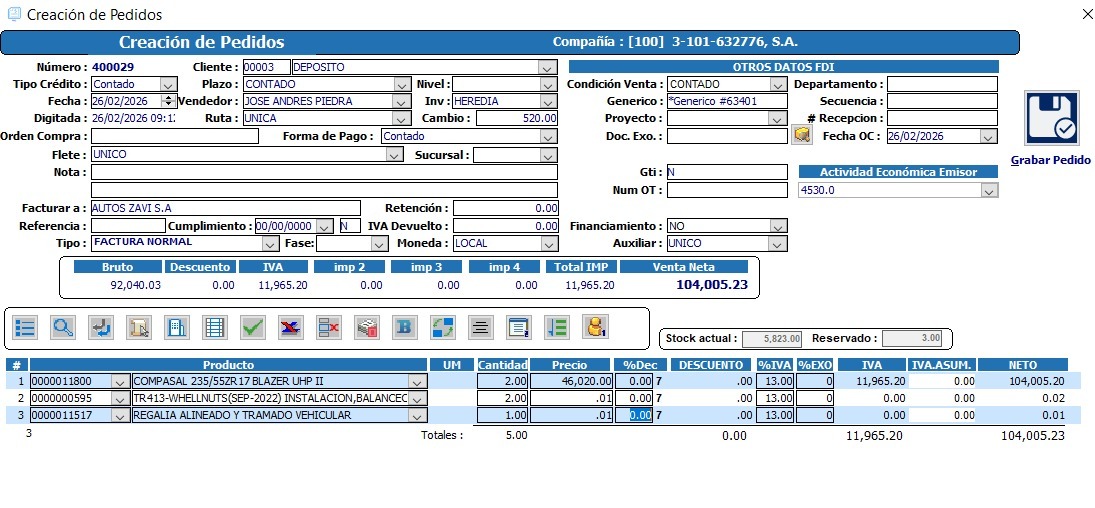Open the Vendedor dropdown
This screenshot has height=508, width=1095.
coord(402,101)
